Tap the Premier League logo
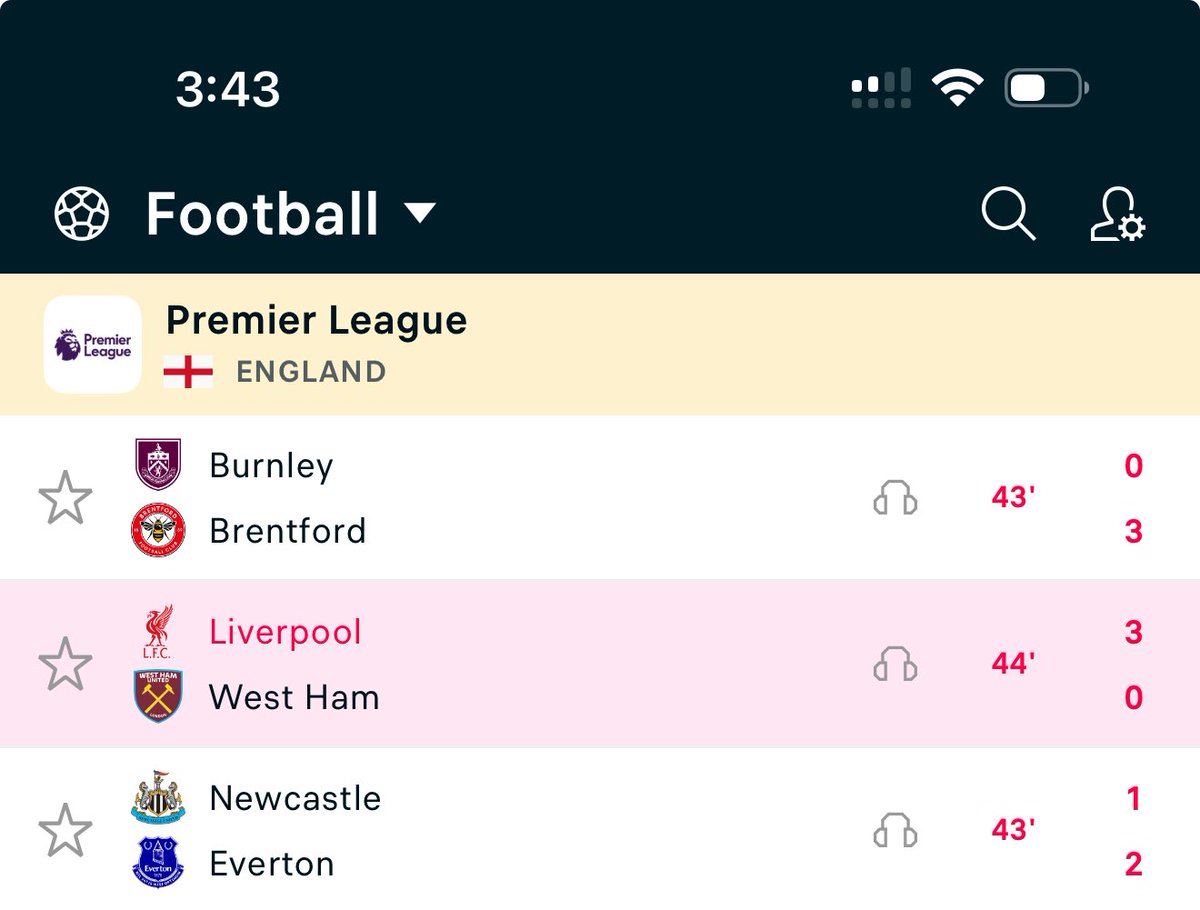The image size is (1200, 910). click(93, 345)
